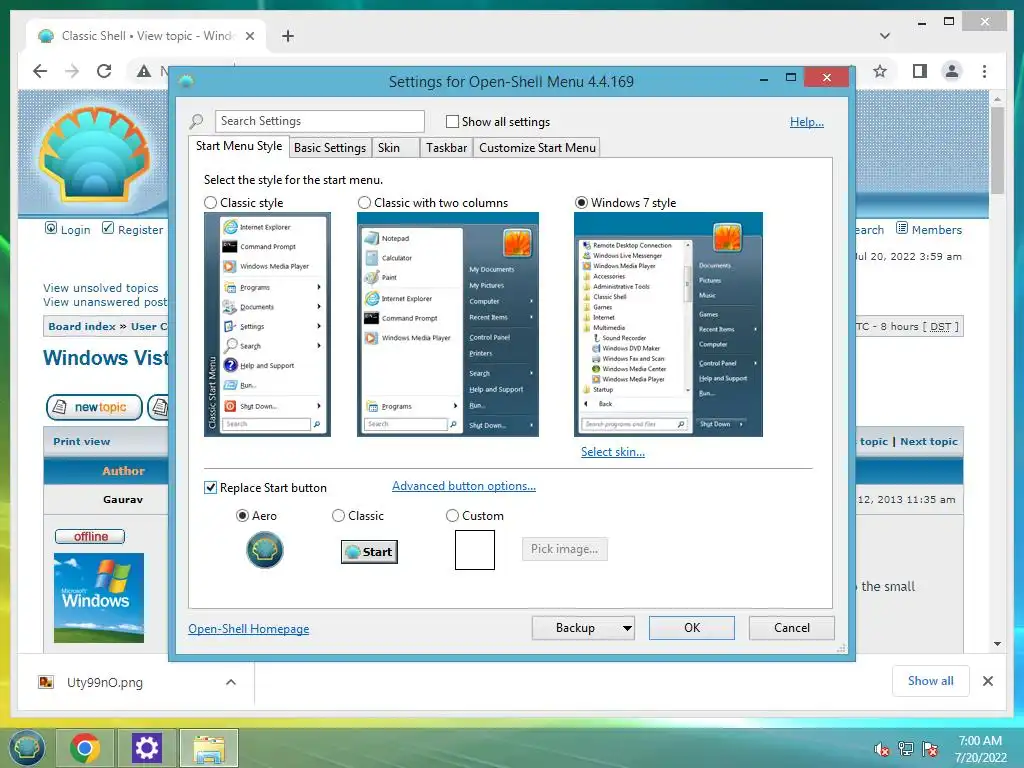Click Show all in the downloads bar

pos(931,681)
